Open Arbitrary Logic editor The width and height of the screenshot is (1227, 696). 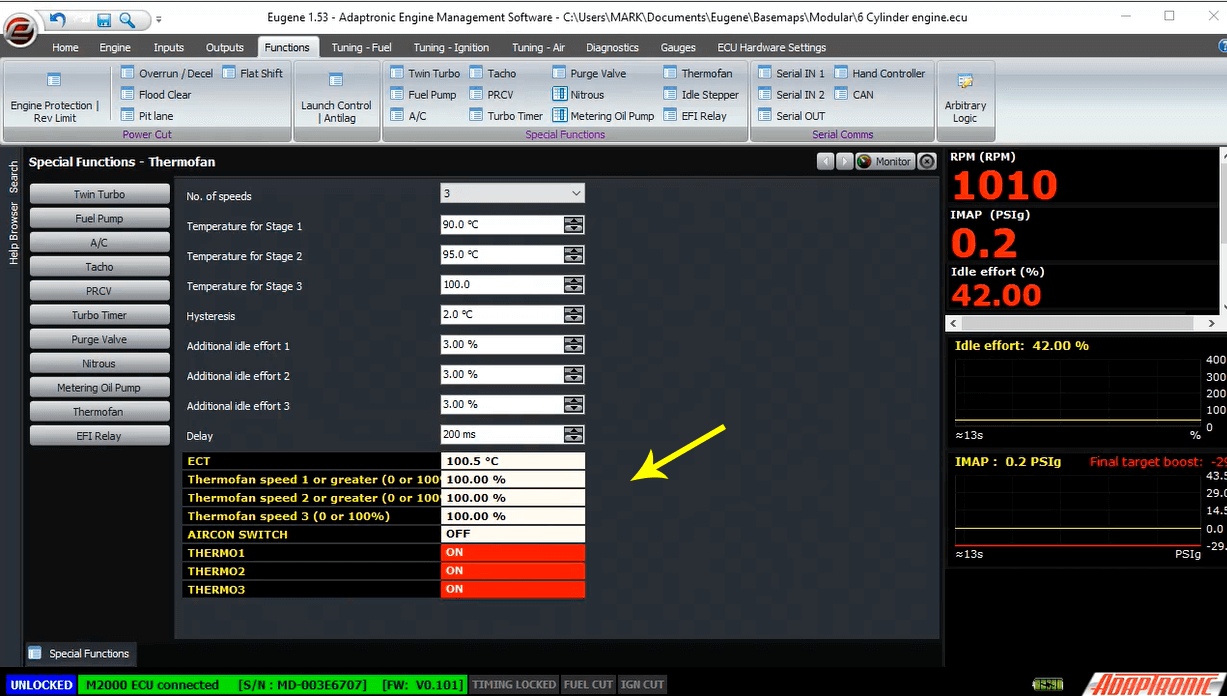965,98
